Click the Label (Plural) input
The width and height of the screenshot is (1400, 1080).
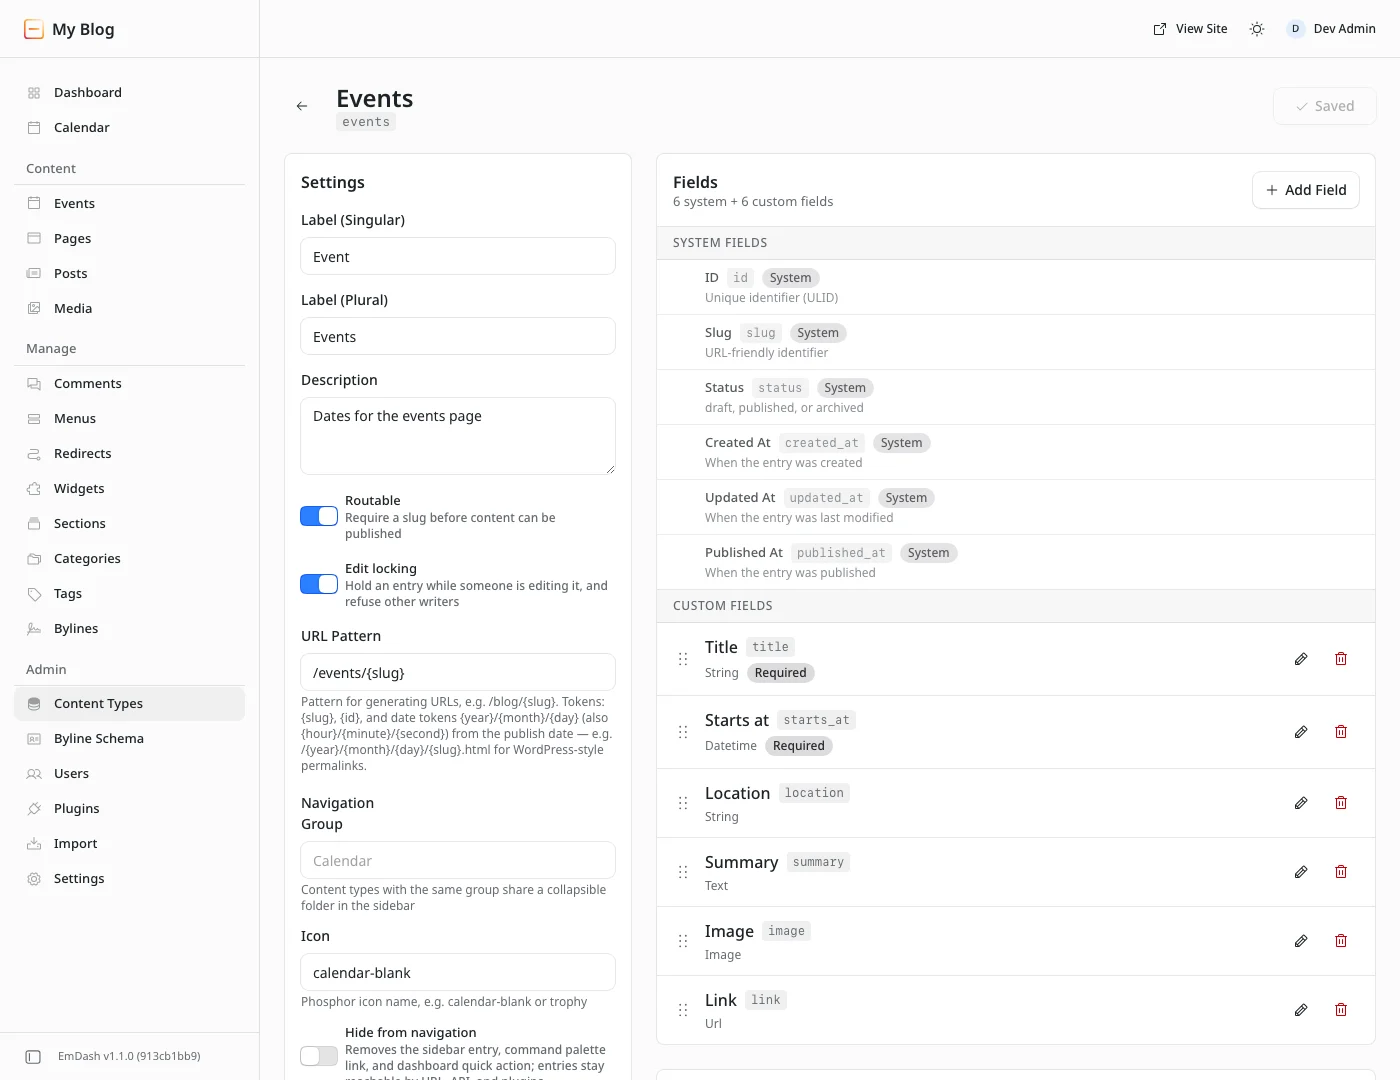pyautogui.click(x=458, y=337)
